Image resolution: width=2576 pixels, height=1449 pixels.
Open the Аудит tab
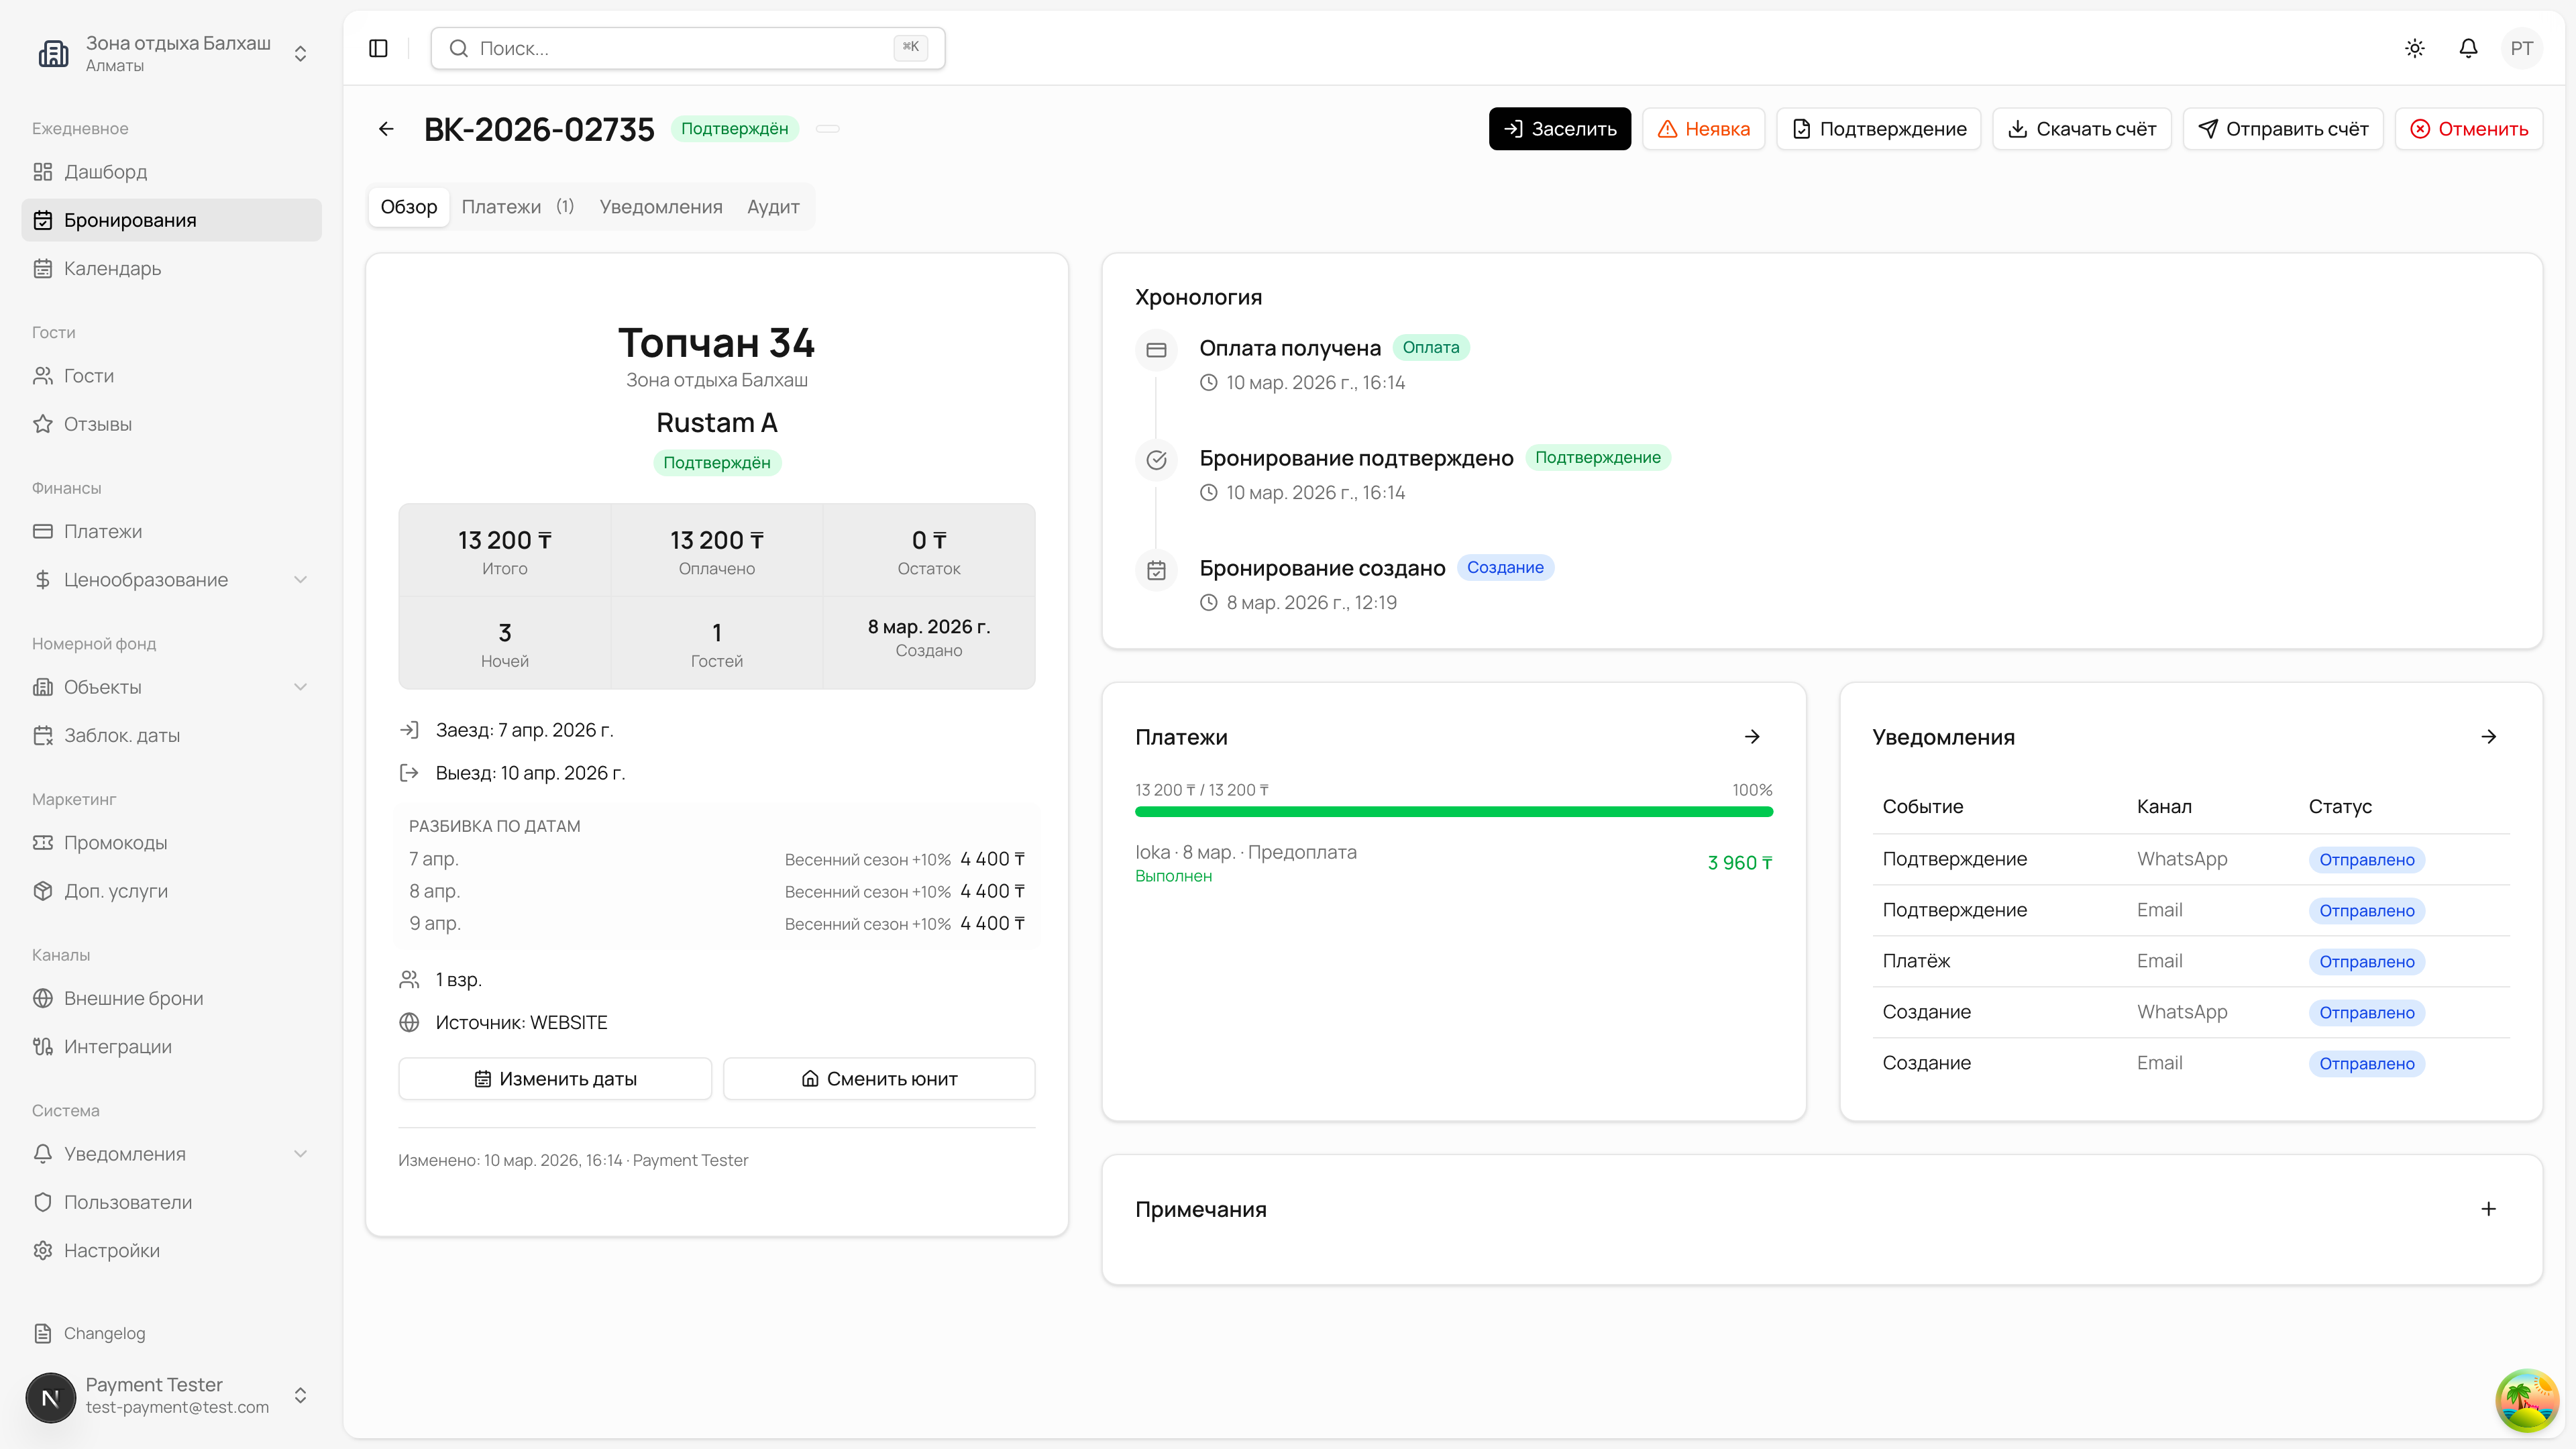coord(772,207)
